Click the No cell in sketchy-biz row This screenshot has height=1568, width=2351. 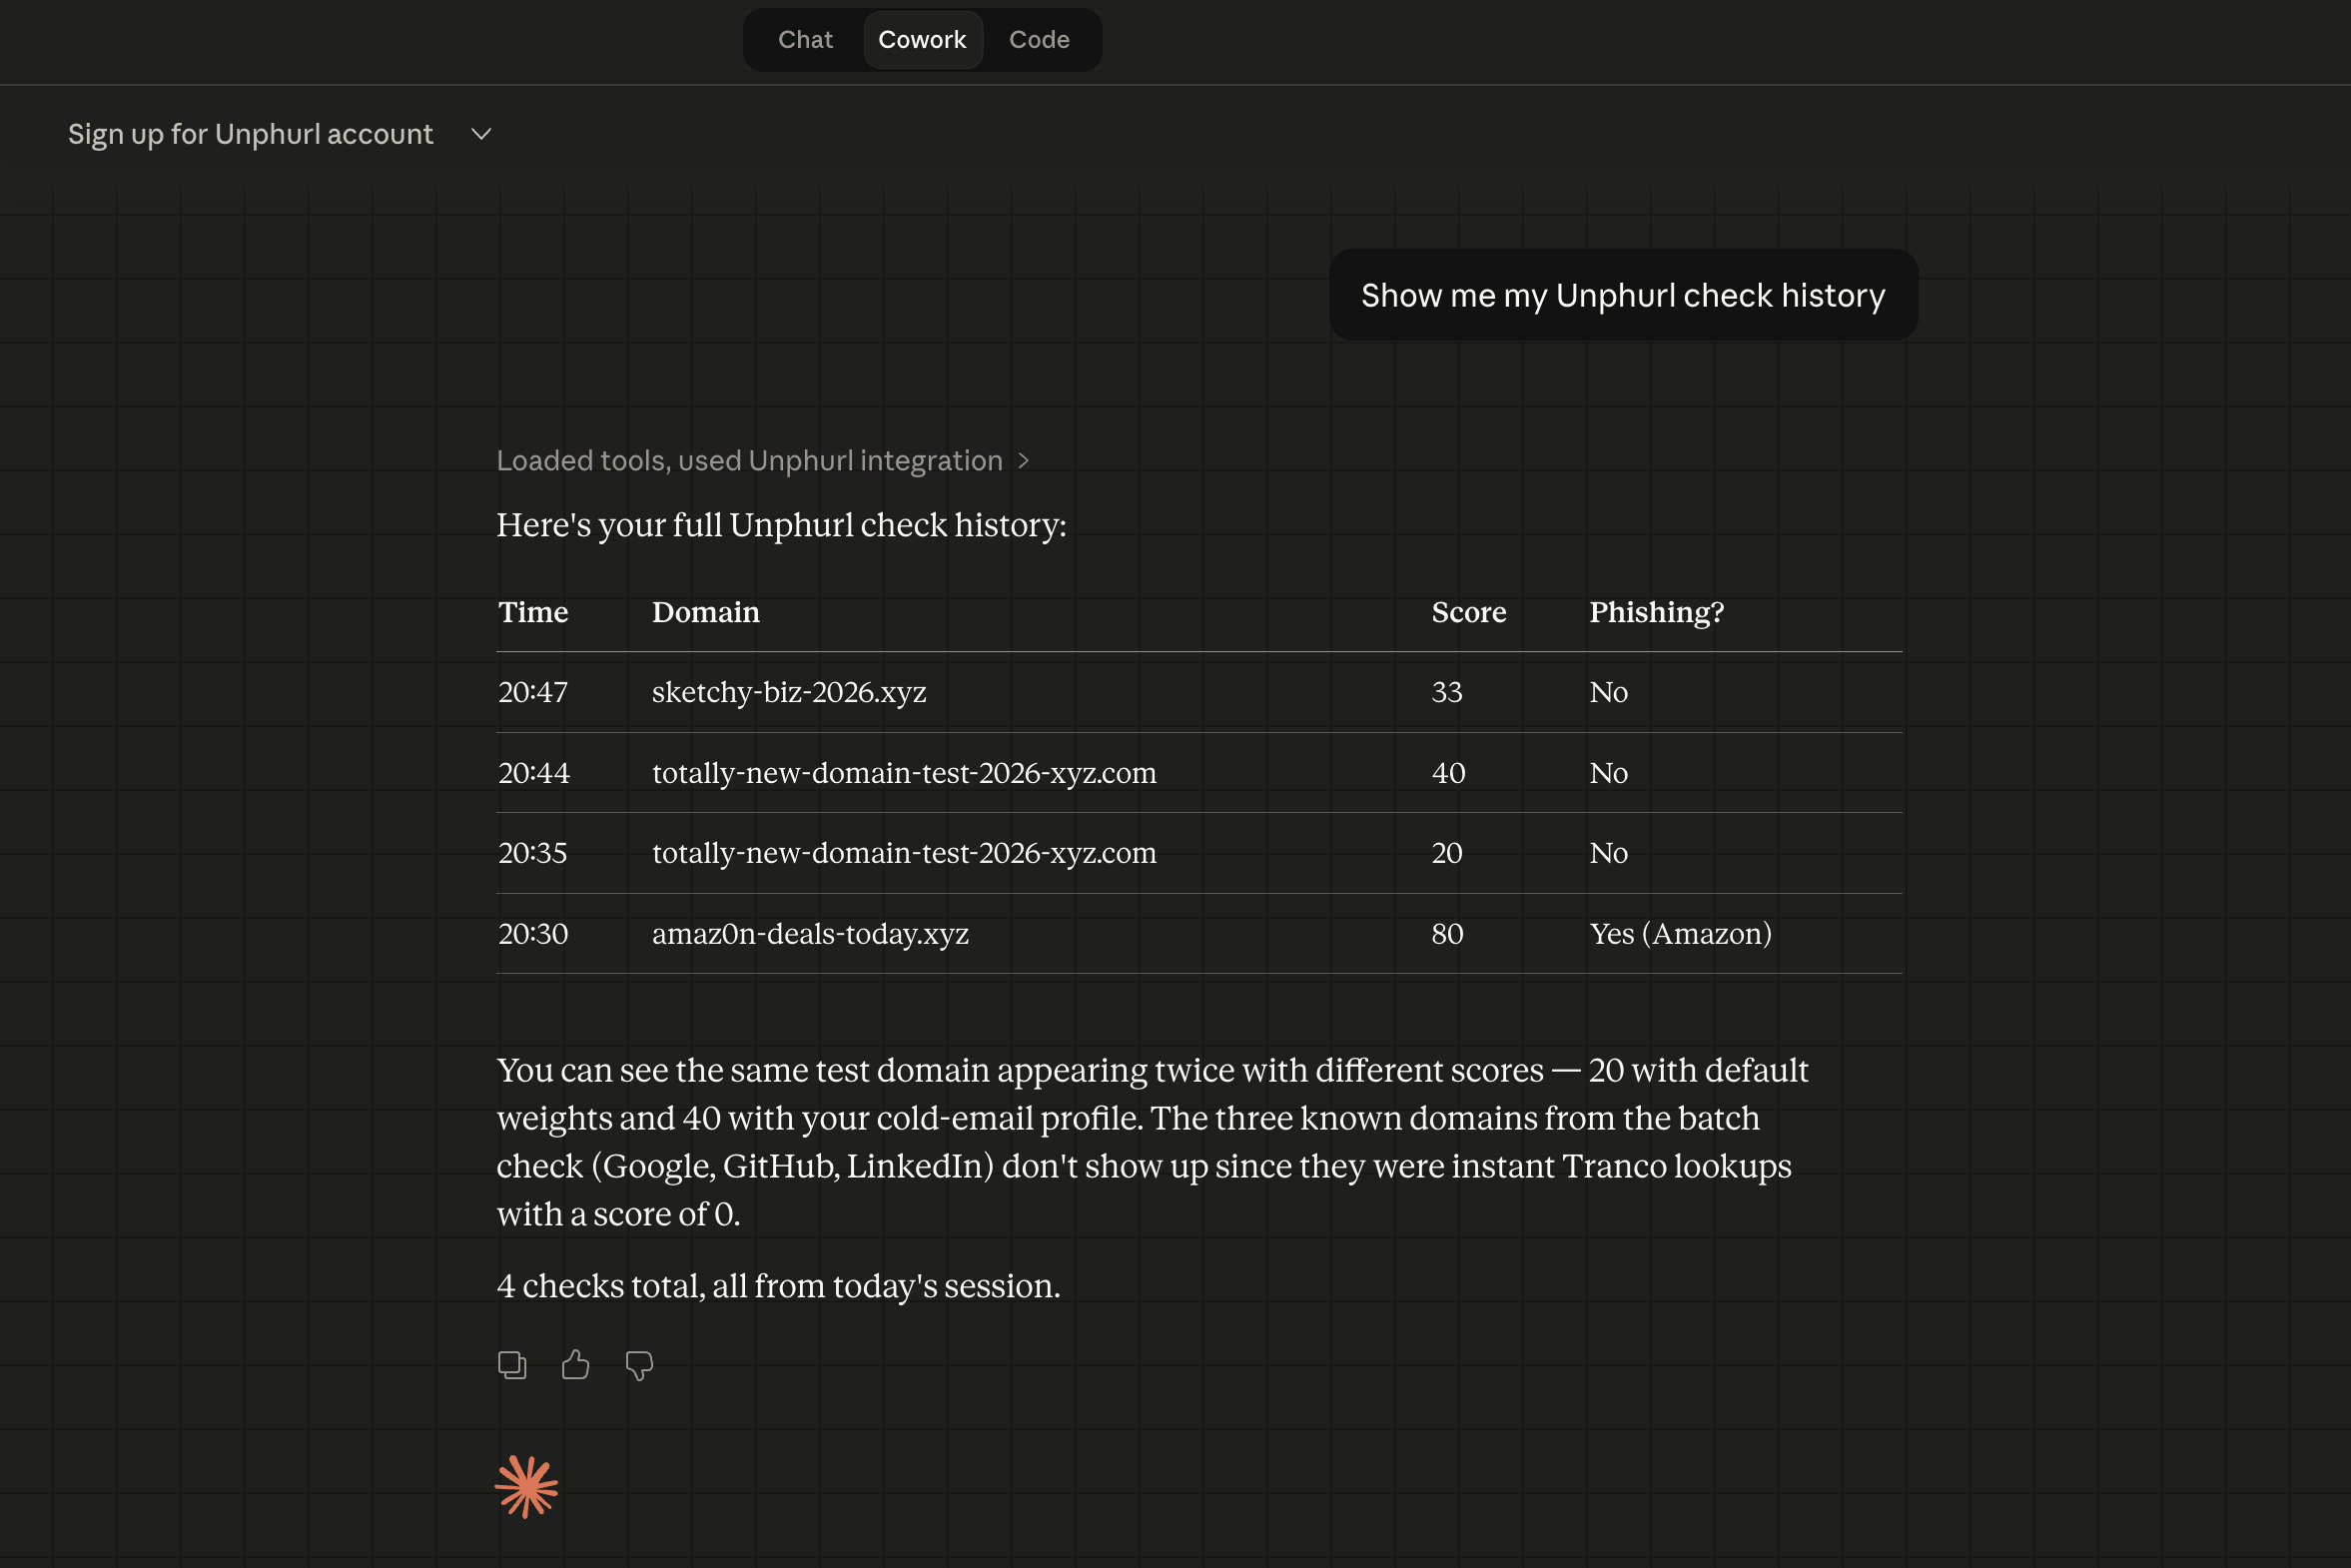pyautogui.click(x=1608, y=692)
